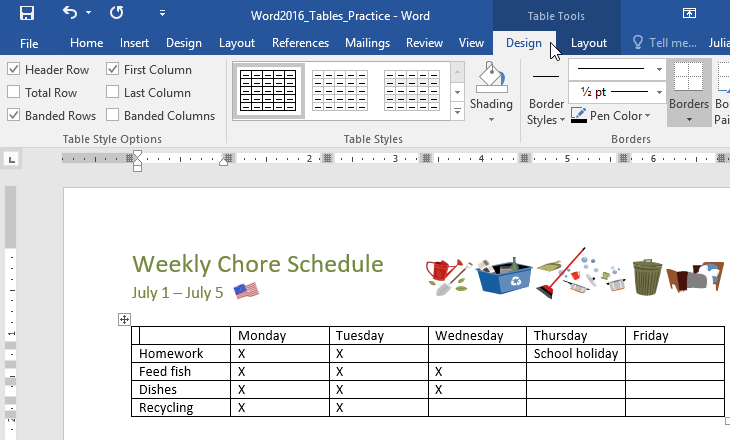Open the File menu
Screen dimensions: 730x440
tap(29, 43)
